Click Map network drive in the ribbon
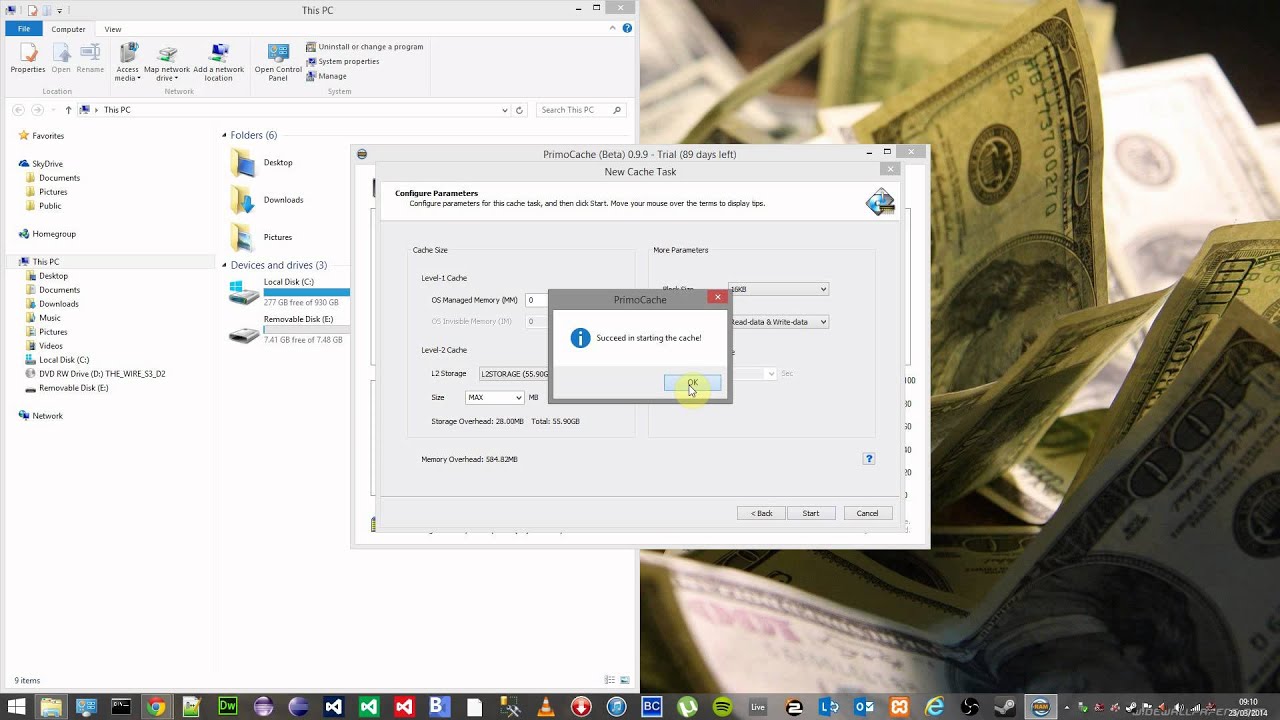This screenshot has height=720, width=1280. [167, 62]
